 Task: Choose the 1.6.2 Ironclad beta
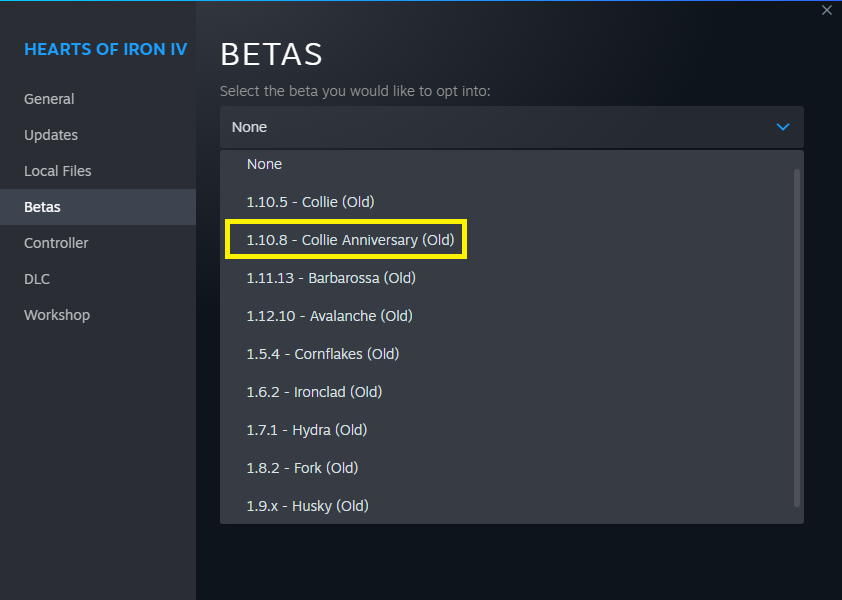(314, 391)
